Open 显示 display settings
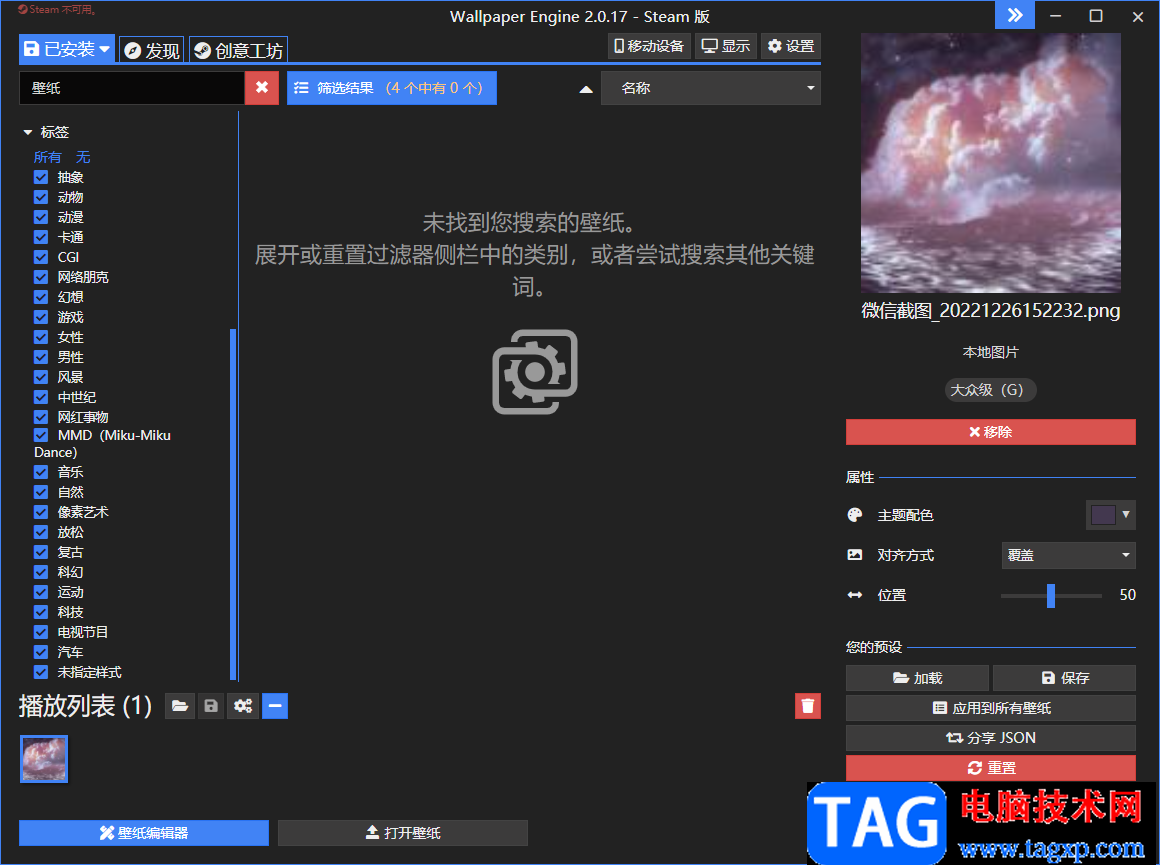 tap(726, 46)
